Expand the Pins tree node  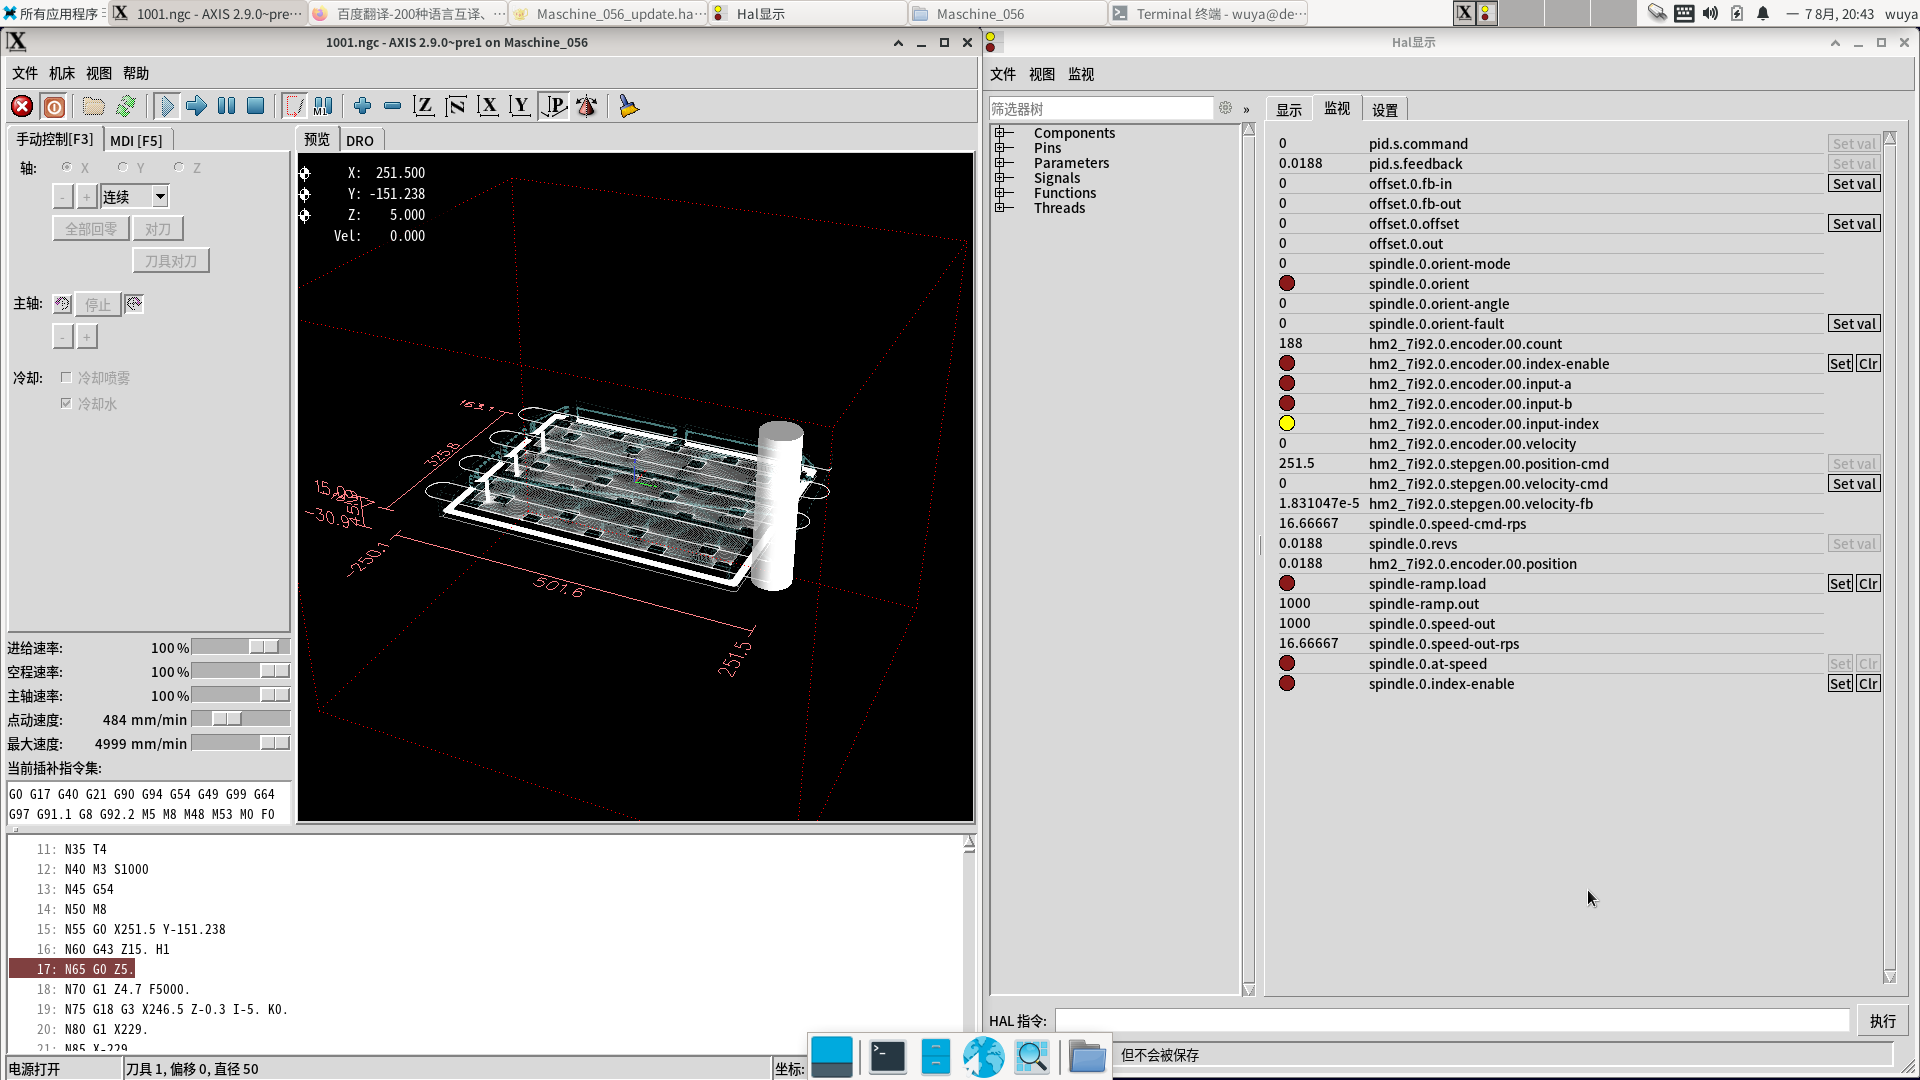[999, 147]
